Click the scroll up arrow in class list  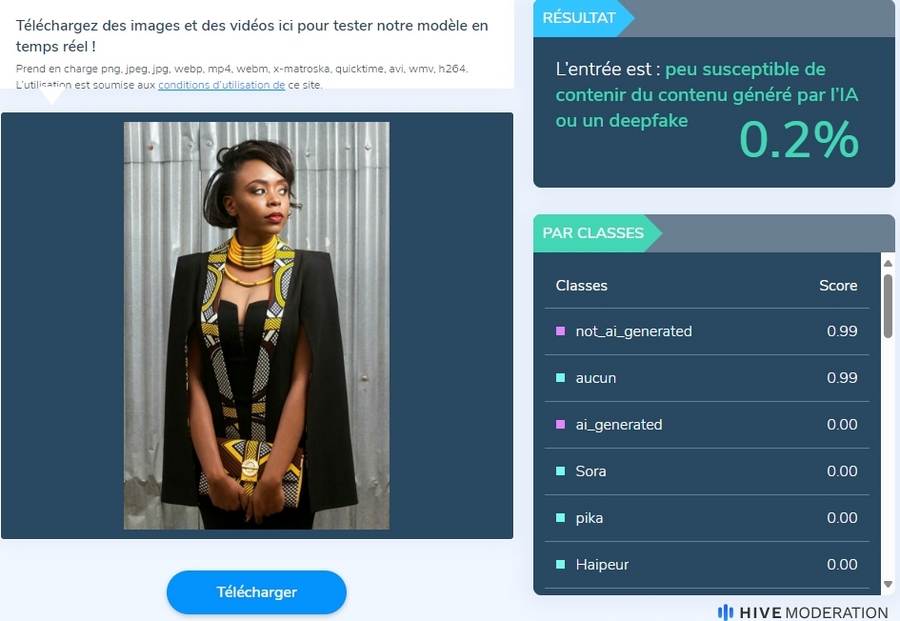point(888,263)
